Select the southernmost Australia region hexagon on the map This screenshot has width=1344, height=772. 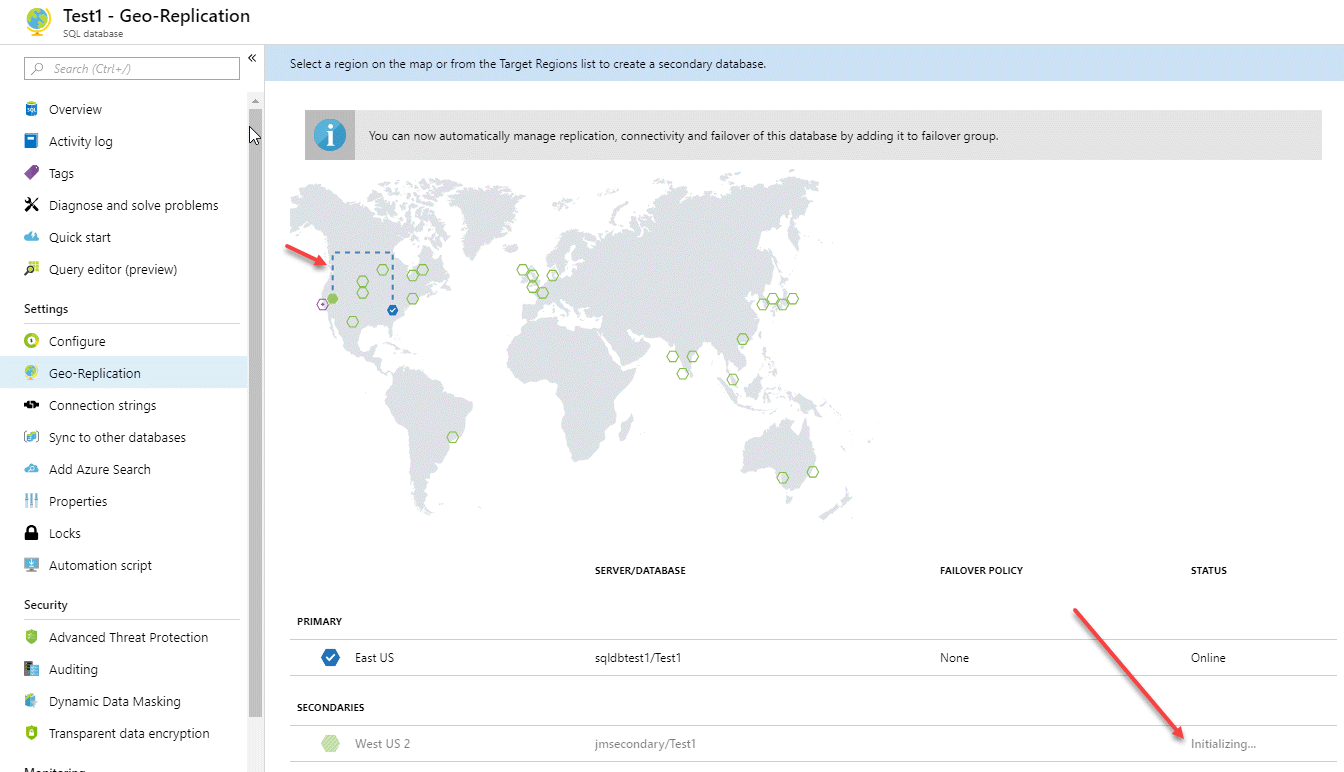pyautogui.click(x=783, y=477)
